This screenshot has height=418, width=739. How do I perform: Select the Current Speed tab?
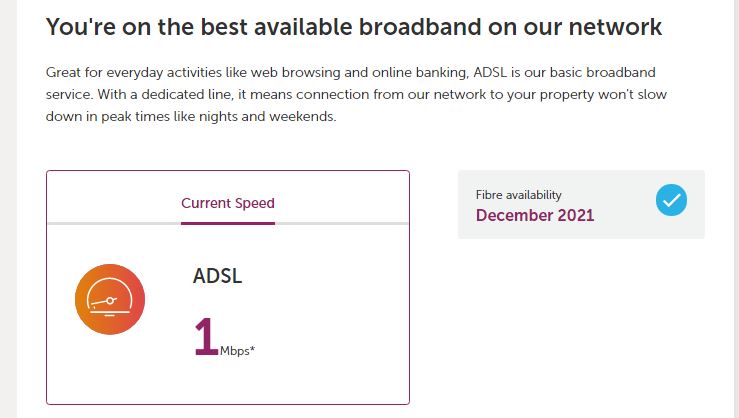point(228,203)
